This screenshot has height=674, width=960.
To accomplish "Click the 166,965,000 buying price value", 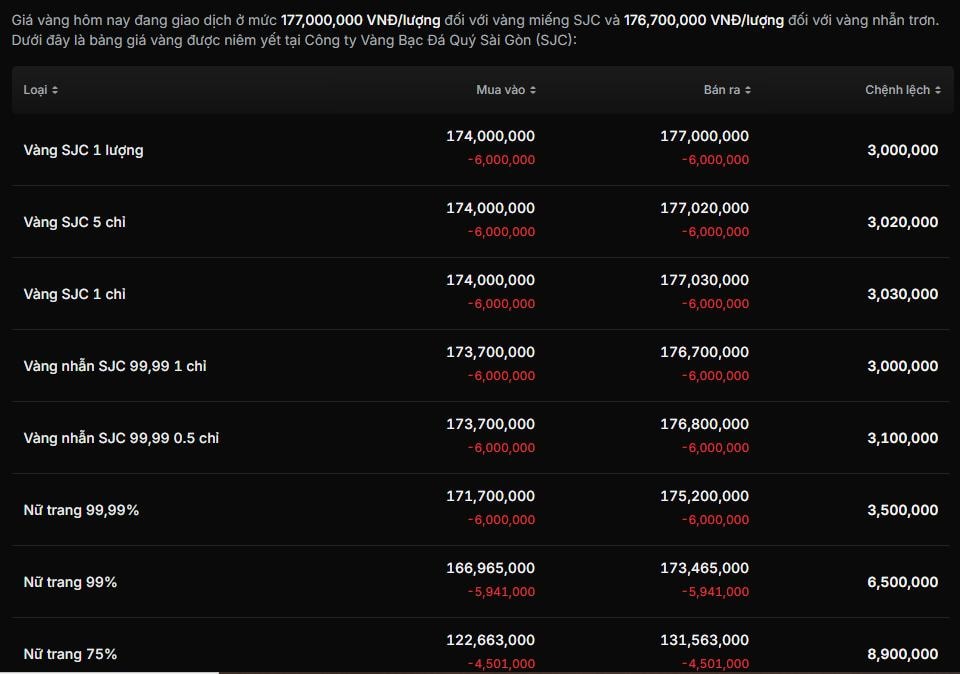I will (x=490, y=568).
